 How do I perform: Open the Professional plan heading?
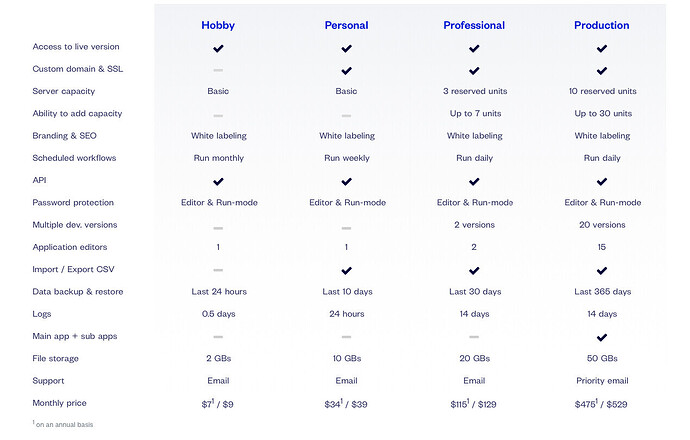(474, 26)
